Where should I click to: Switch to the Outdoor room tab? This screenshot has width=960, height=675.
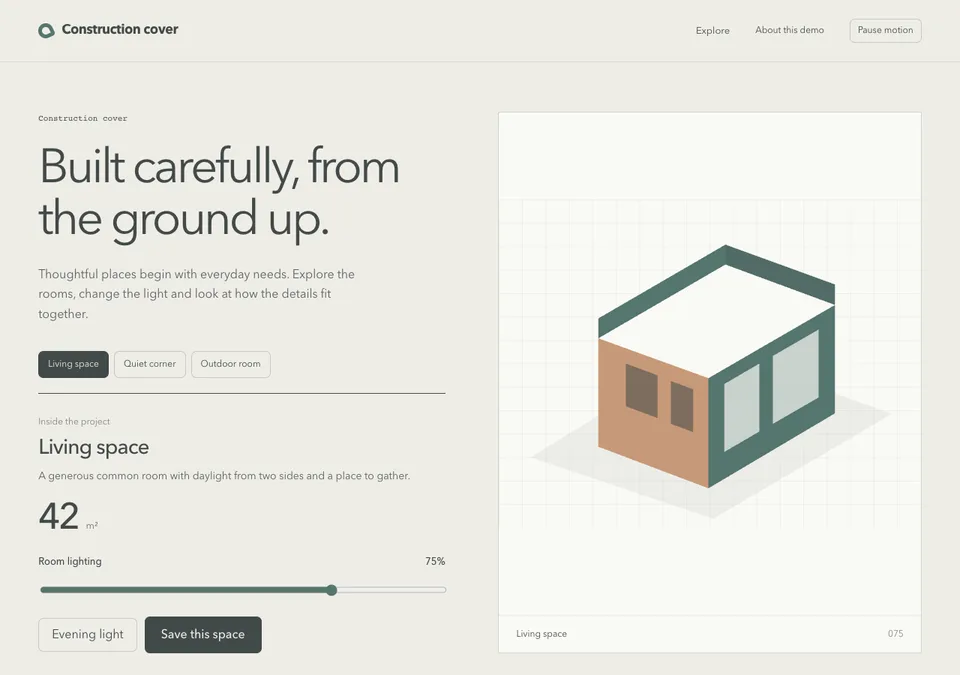231,364
